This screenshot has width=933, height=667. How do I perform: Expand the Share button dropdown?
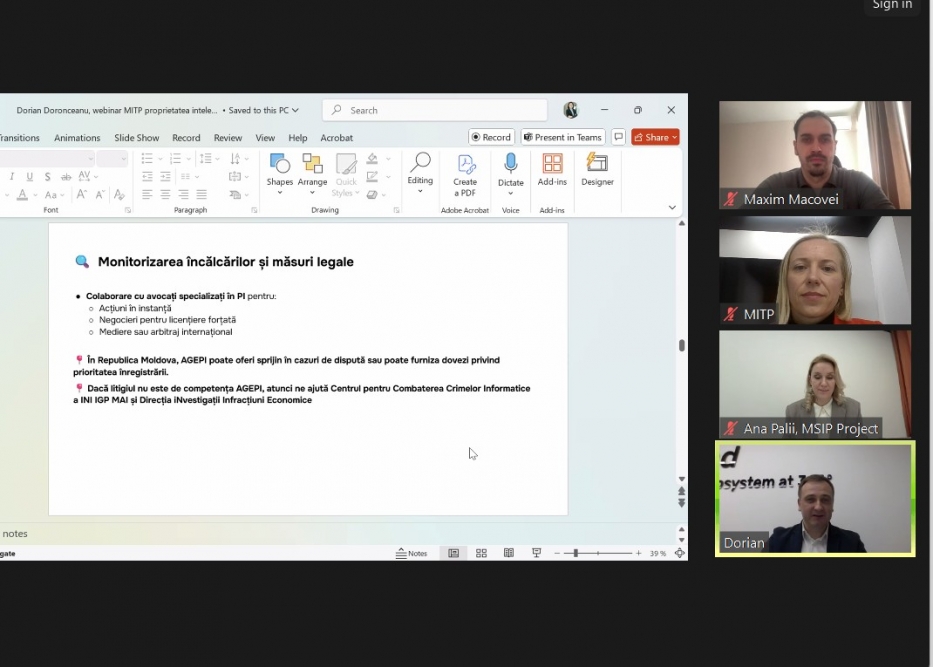tap(675, 137)
